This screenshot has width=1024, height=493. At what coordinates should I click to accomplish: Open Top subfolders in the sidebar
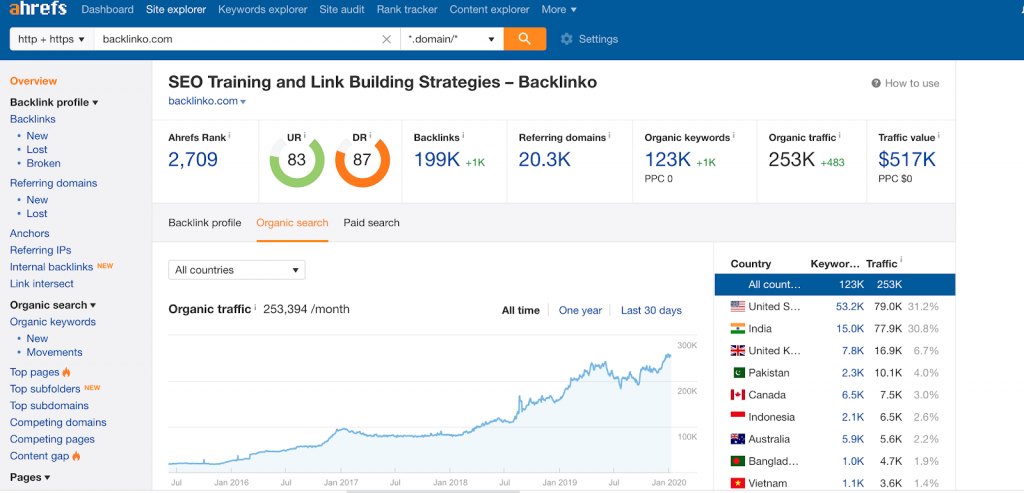click(45, 389)
